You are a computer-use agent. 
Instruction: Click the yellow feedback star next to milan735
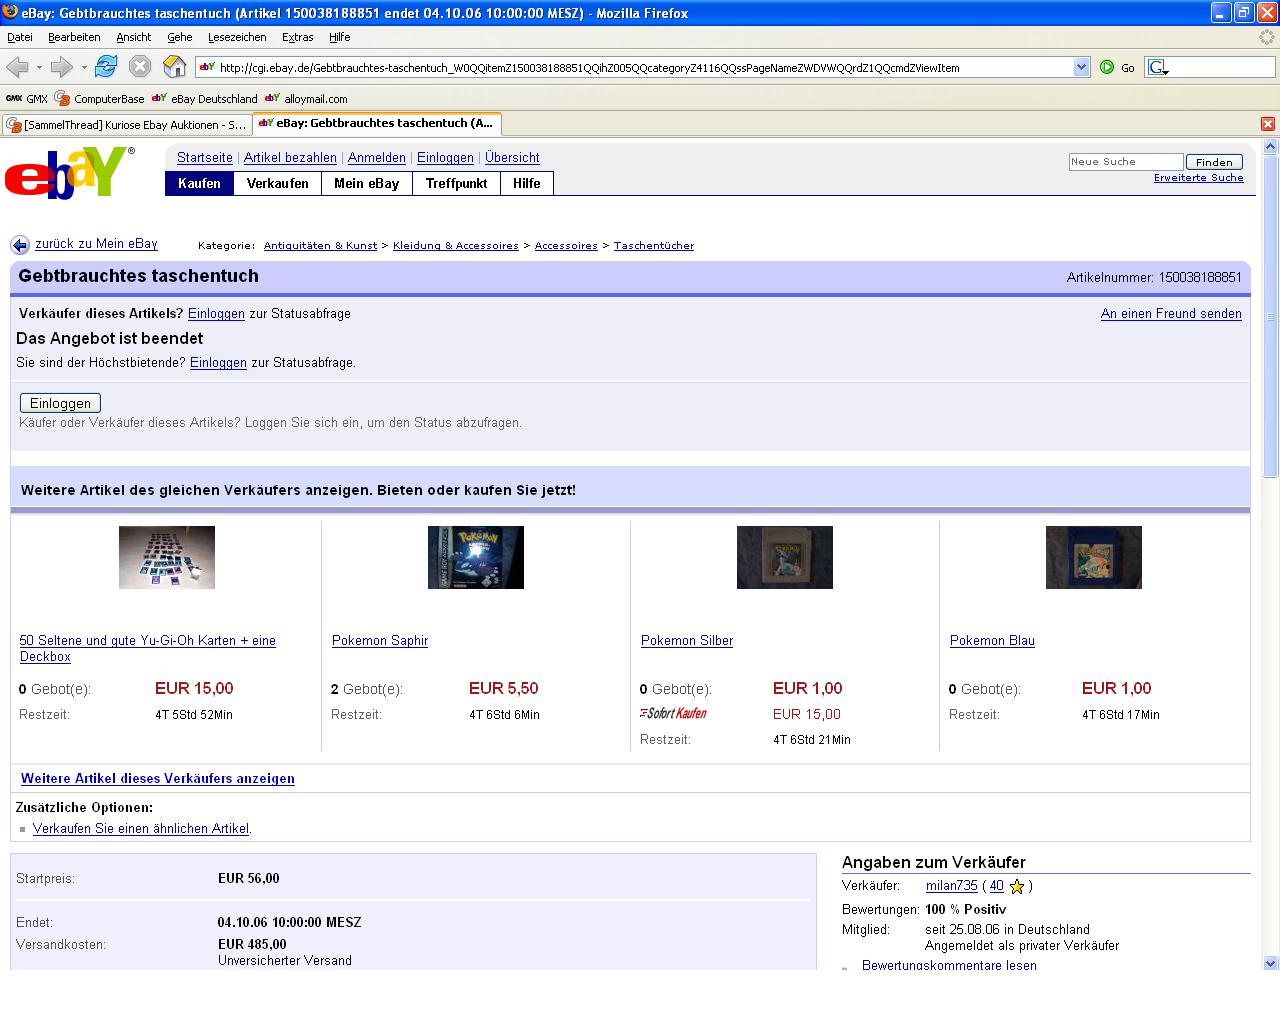click(x=1017, y=886)
